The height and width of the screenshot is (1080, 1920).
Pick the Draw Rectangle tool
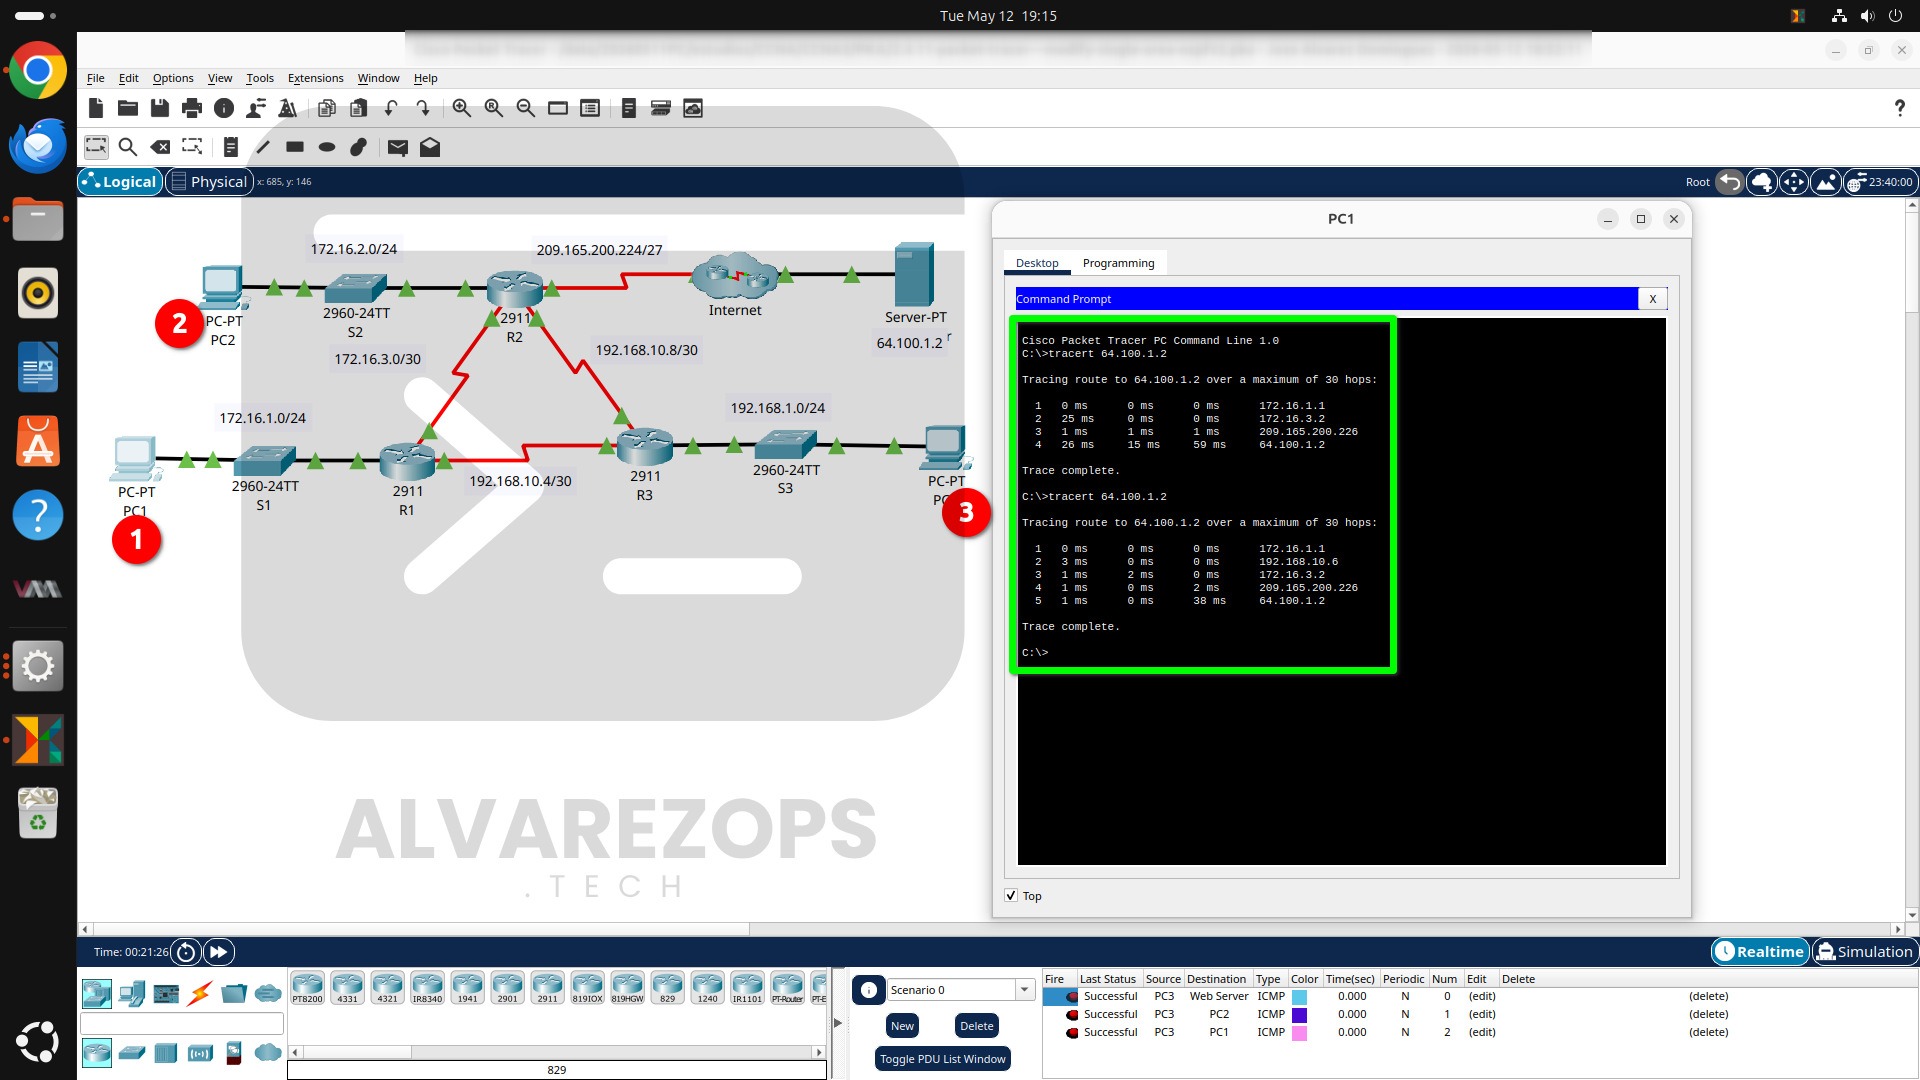pyautogui.click(x=295, y=147)
